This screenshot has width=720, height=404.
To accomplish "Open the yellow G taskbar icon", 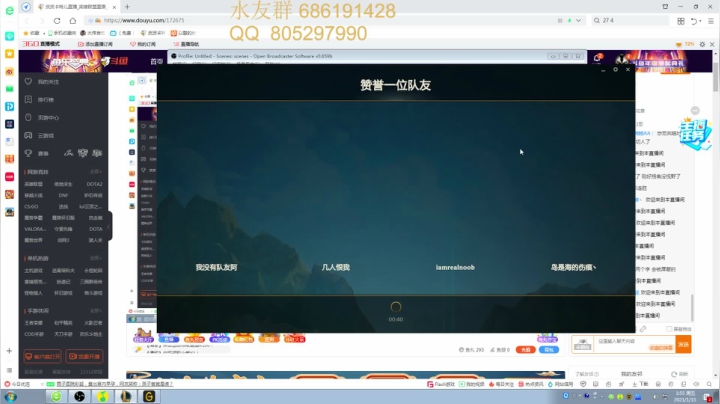I will (x=149, y=396).
